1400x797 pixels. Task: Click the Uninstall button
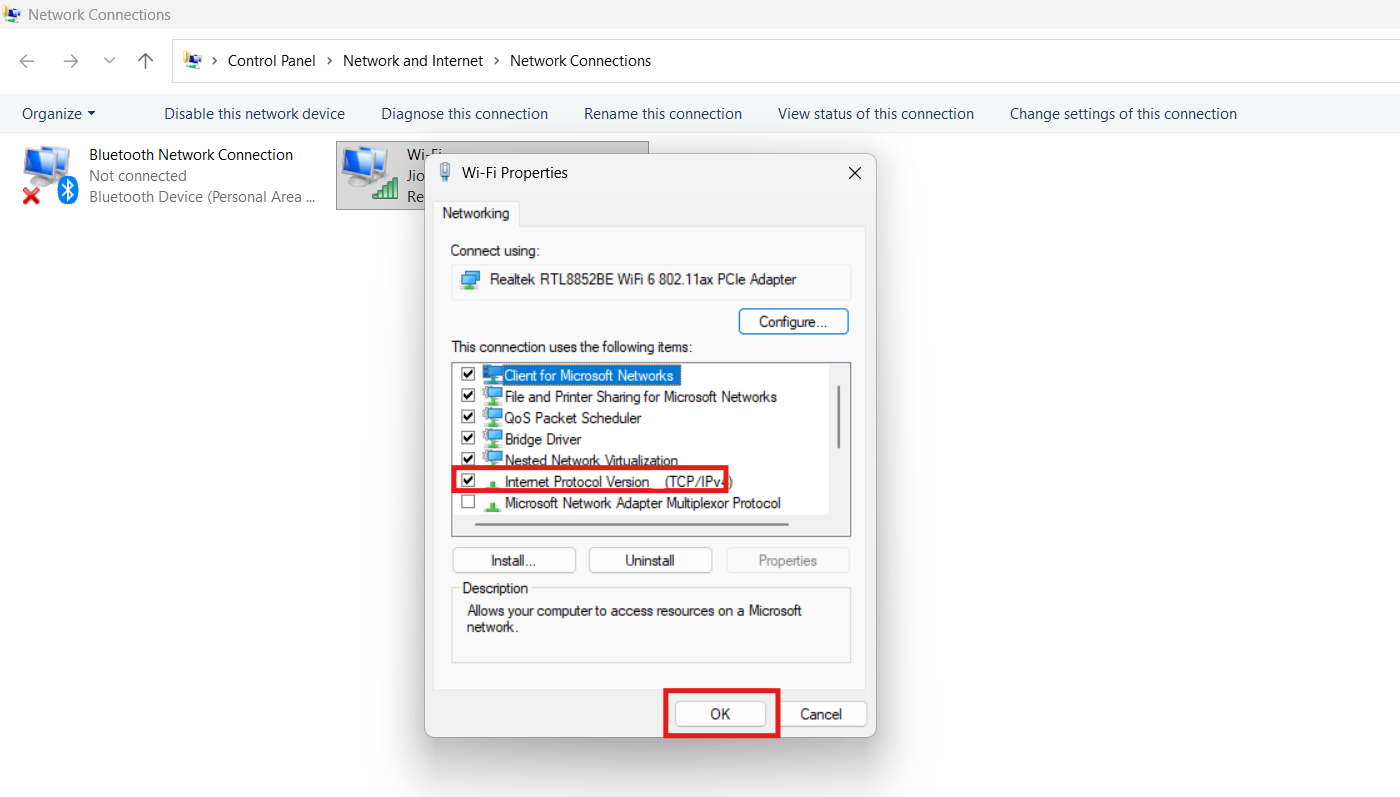[650, 561]
